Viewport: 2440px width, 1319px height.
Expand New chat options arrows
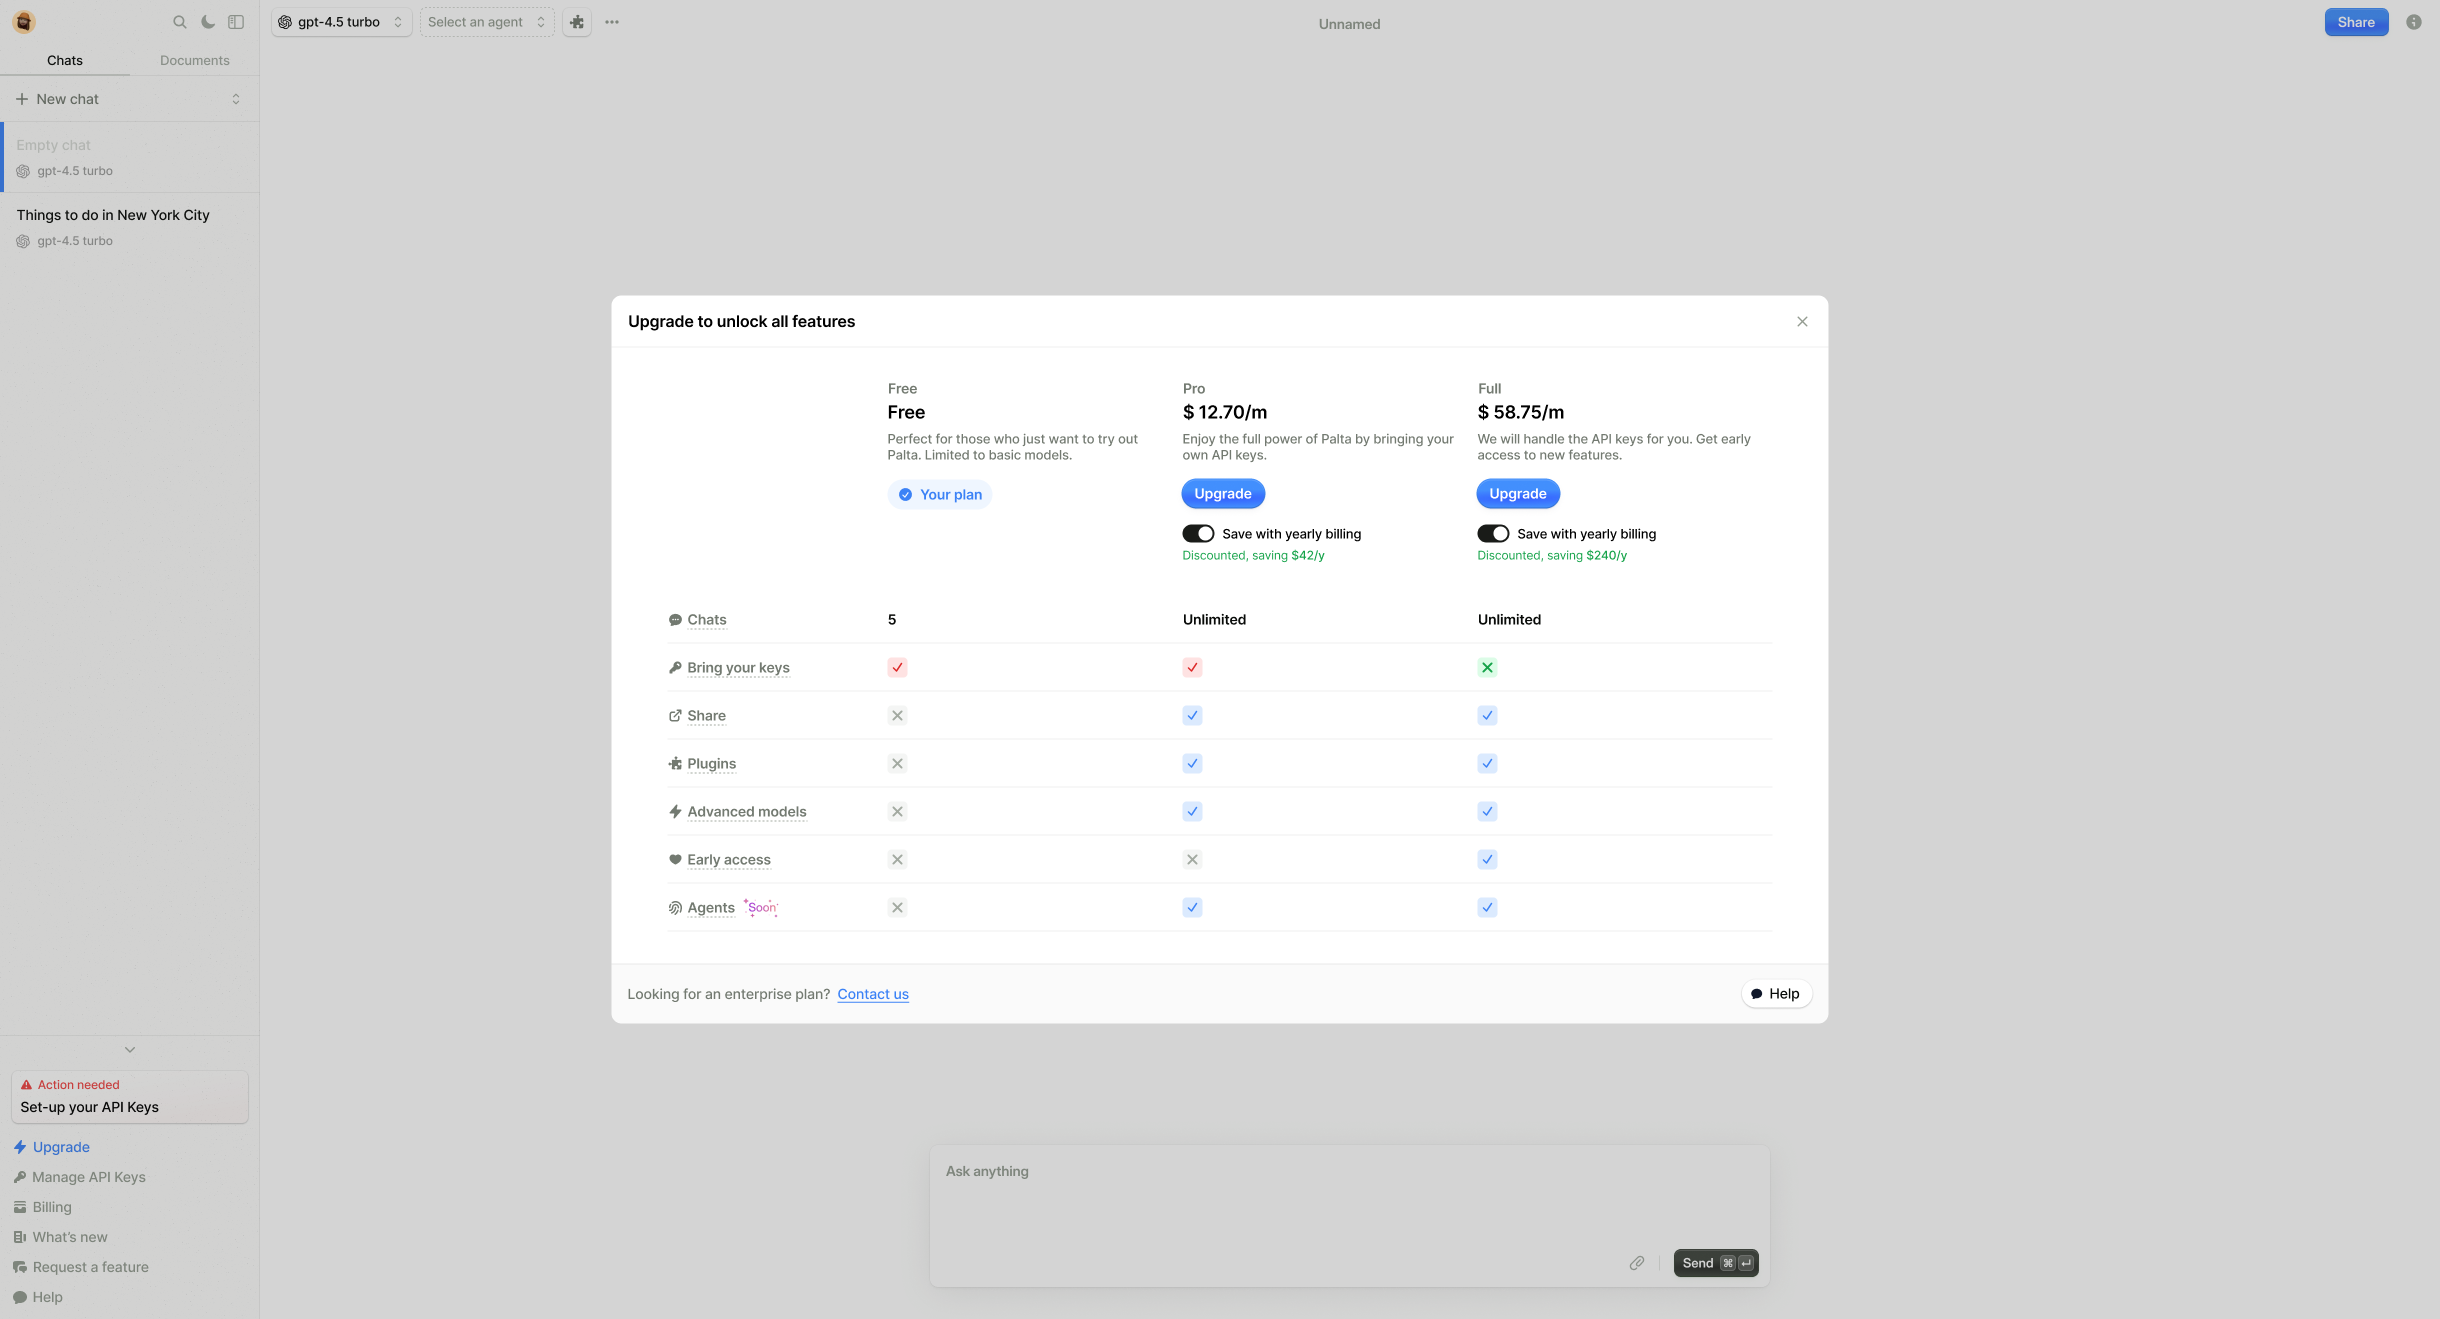236,99
